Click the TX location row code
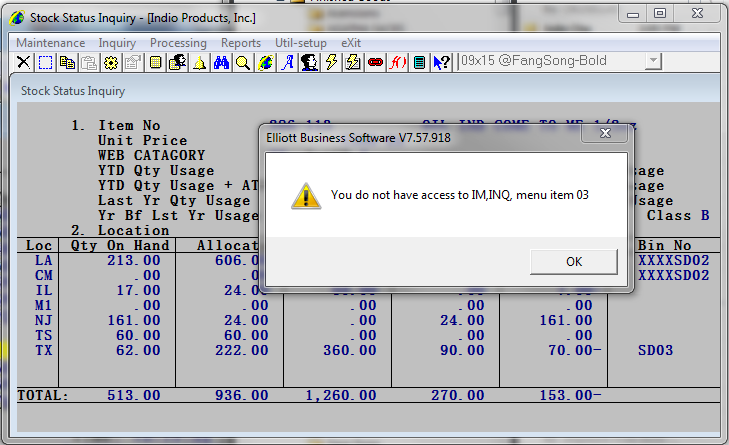Image resolution: width=729 pixels, height=445 pixels. point(44,350)
